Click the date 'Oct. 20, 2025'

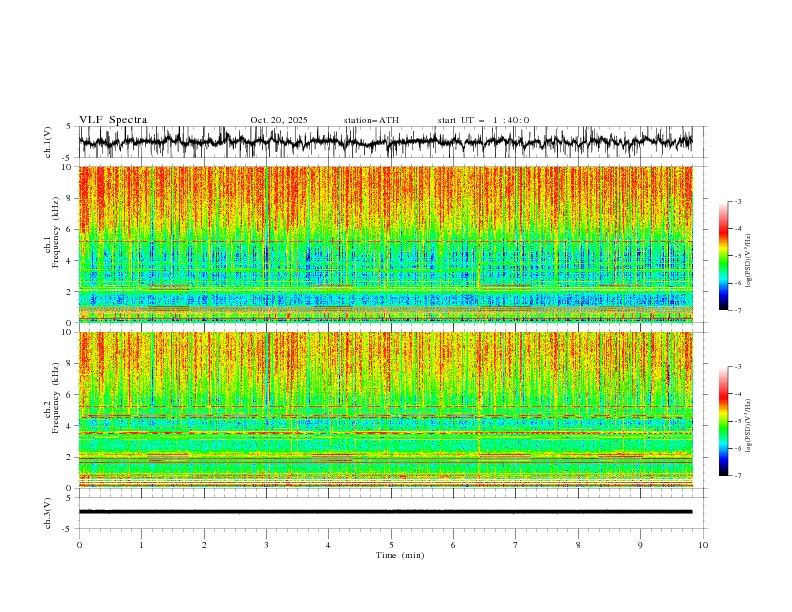(279, 120)
